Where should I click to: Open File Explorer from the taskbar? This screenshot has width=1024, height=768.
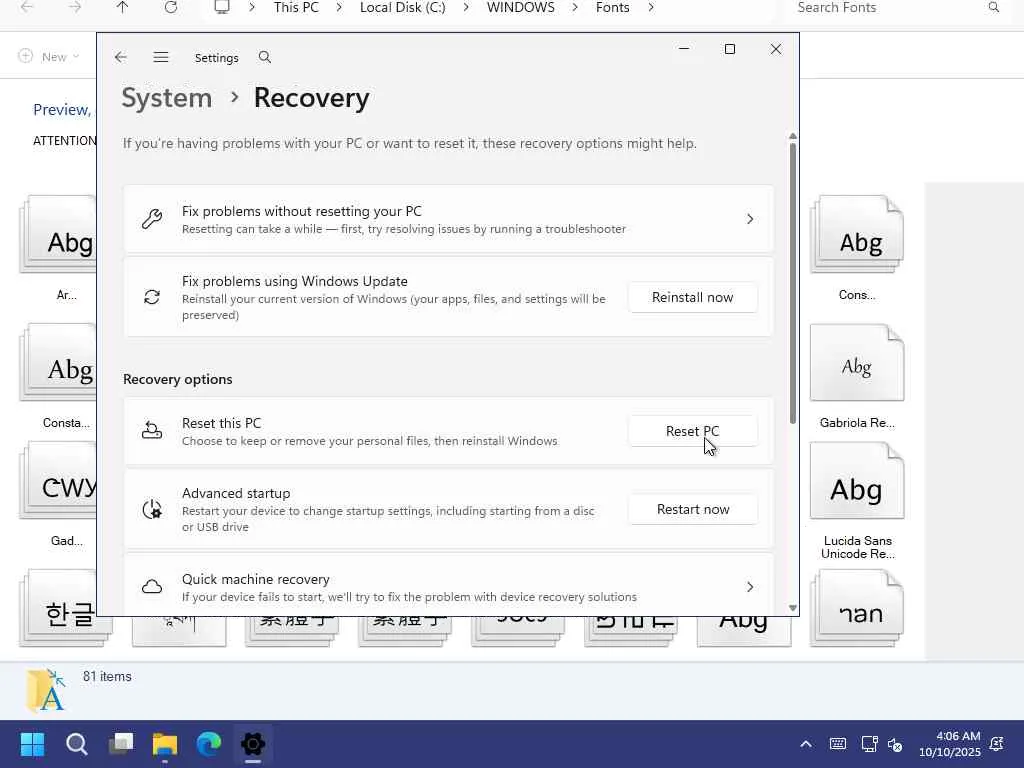tap(165, 744)
